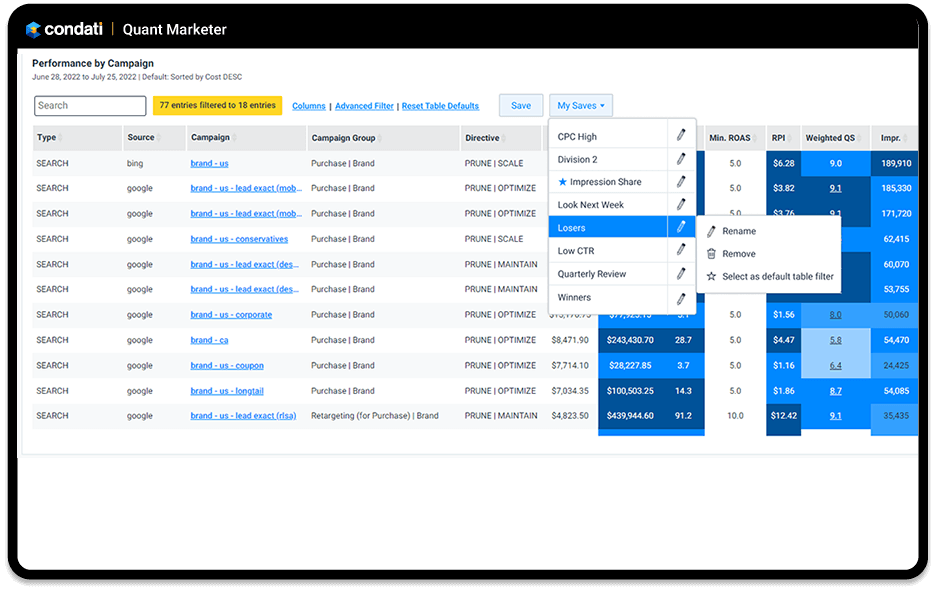Load the Look Next Week saved view

608,204
